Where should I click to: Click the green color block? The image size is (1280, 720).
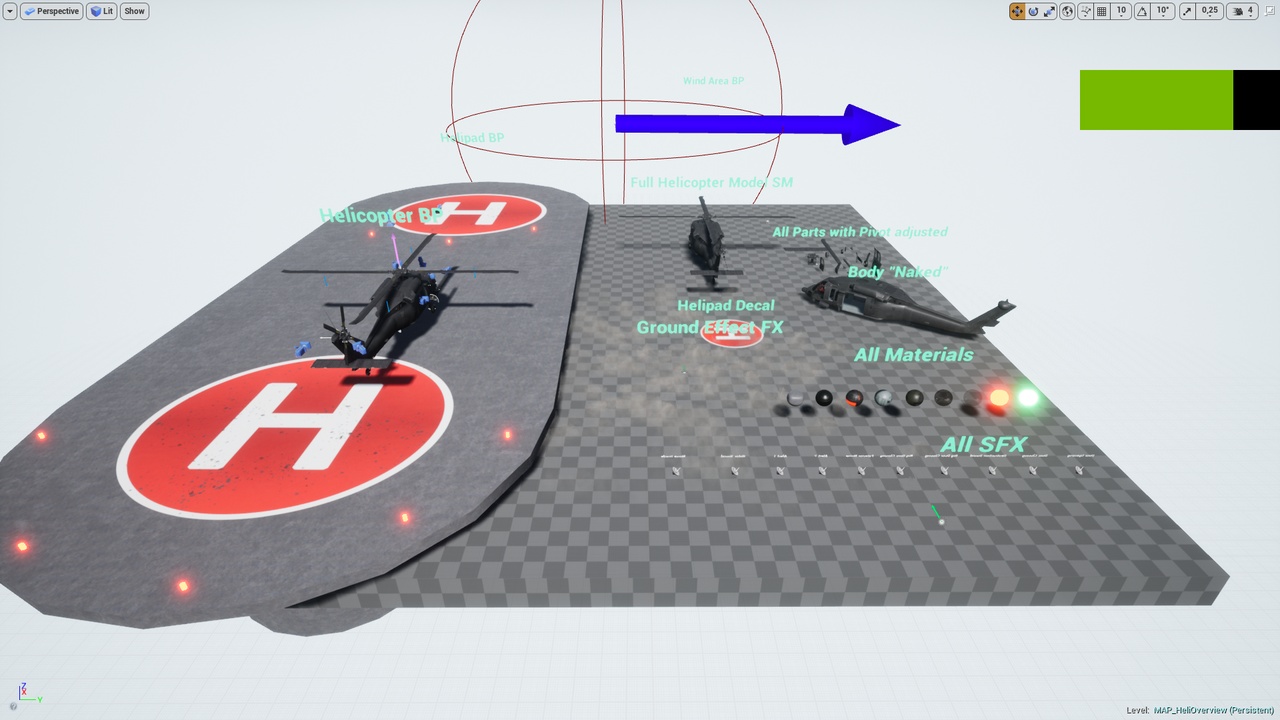pyautogui.click(x=1155, y=100)
